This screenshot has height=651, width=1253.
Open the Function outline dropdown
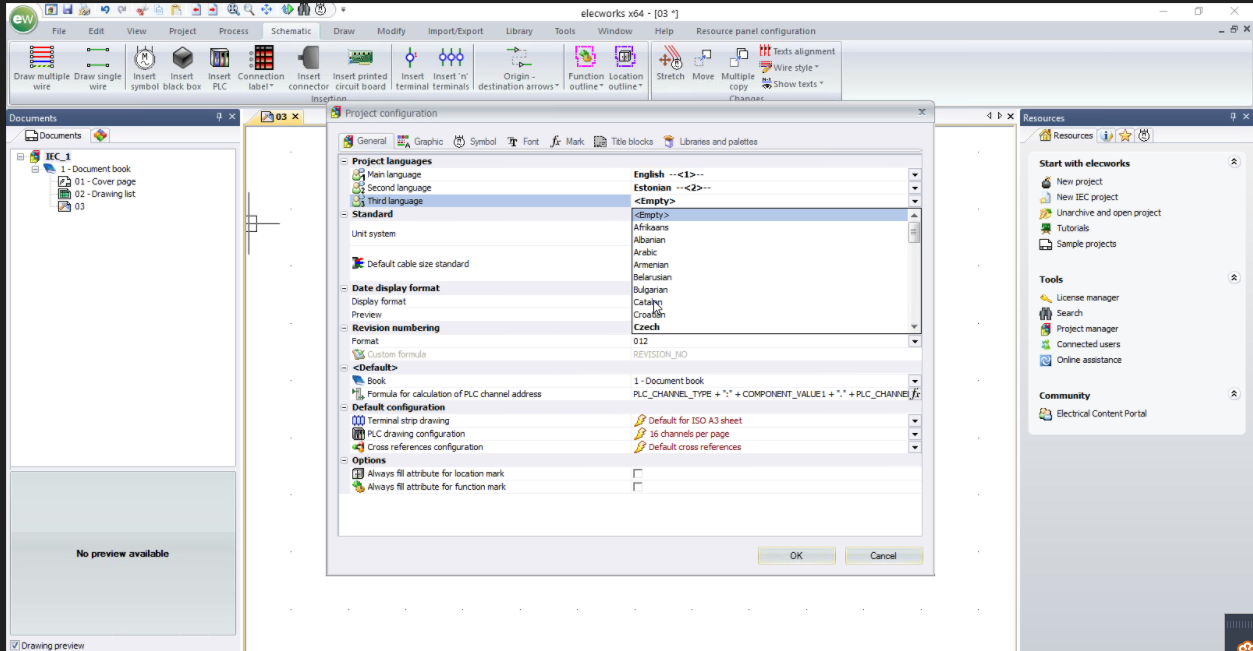586,68
